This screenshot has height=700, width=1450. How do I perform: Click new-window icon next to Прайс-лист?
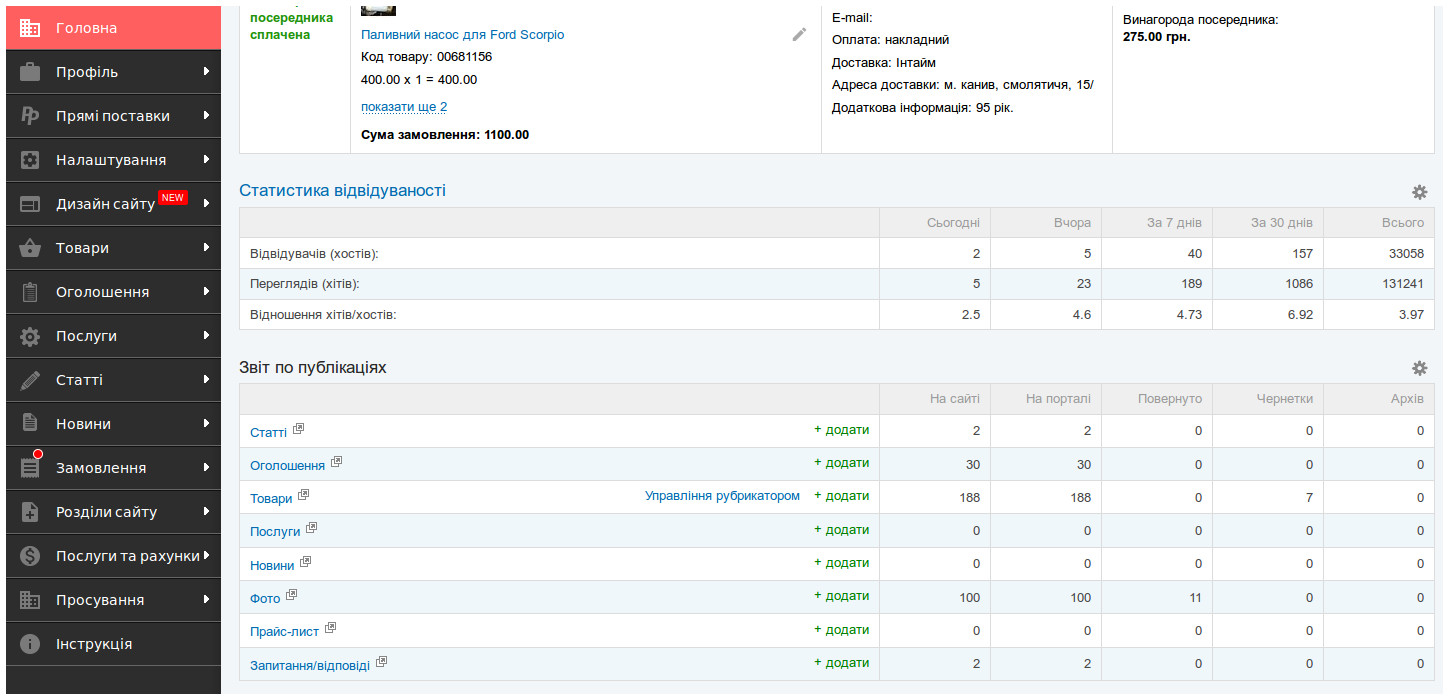pos(331,629)
